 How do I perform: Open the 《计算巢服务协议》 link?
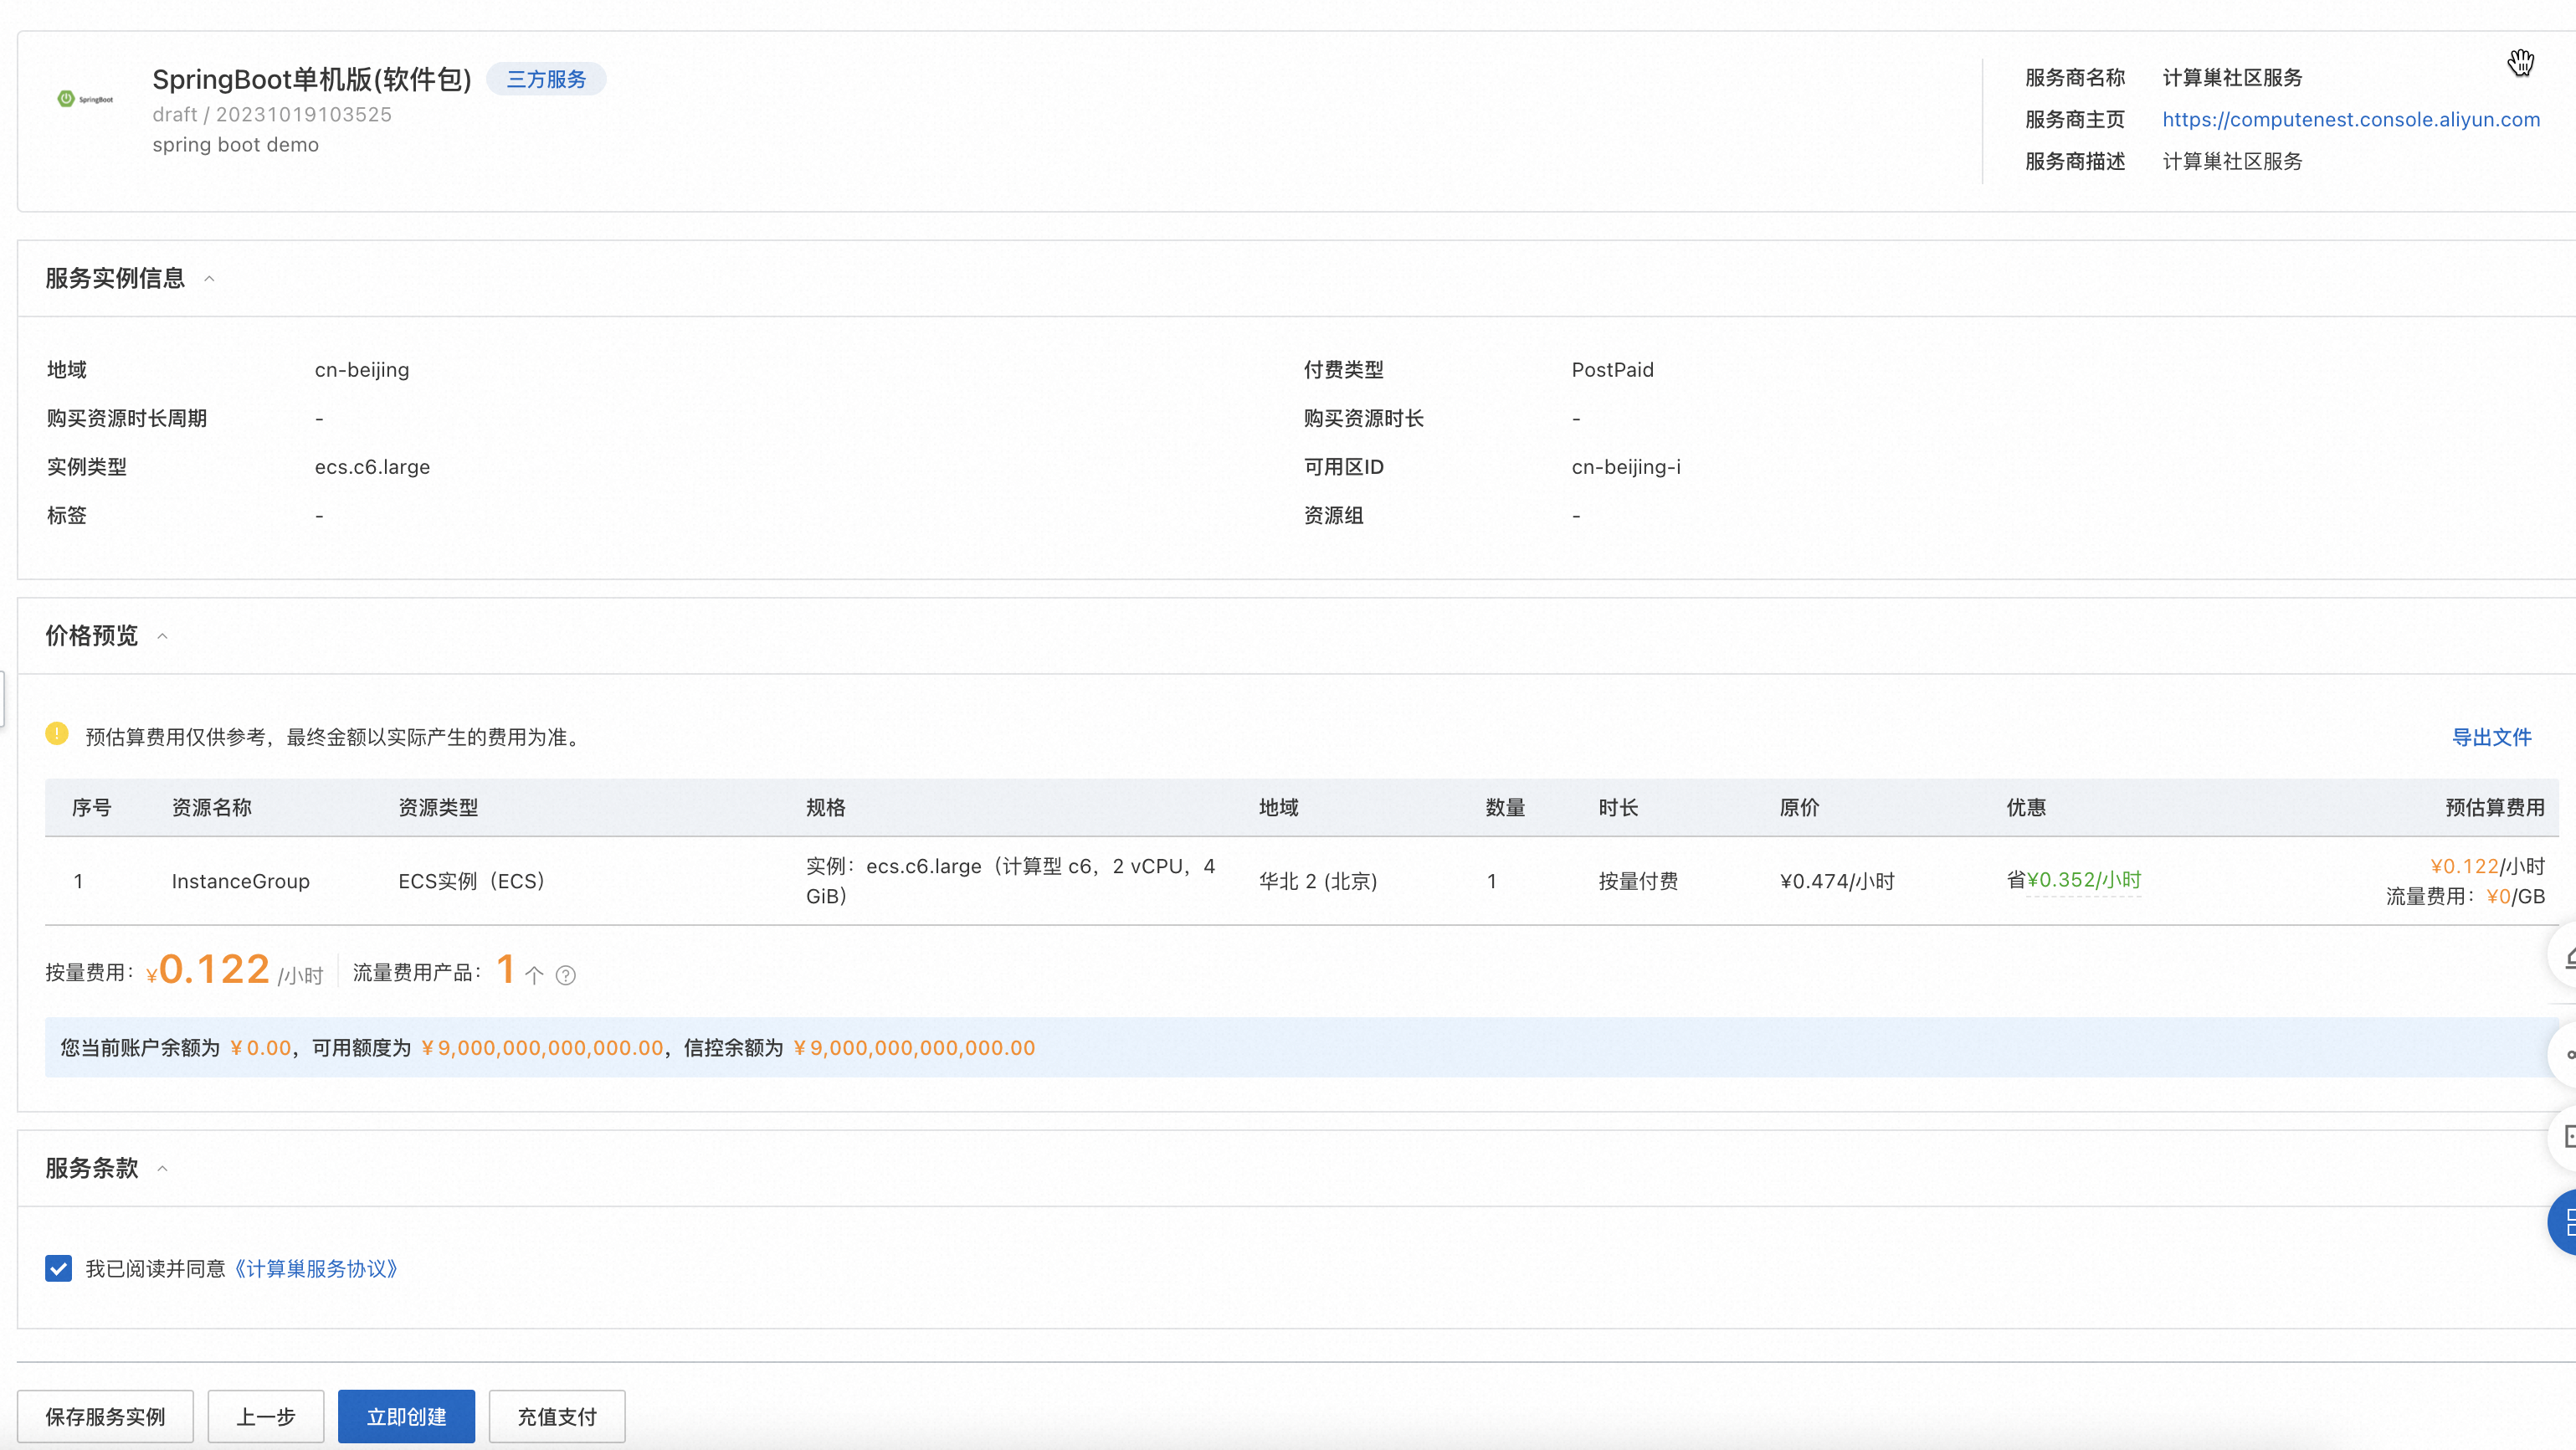click(317, 1269)
